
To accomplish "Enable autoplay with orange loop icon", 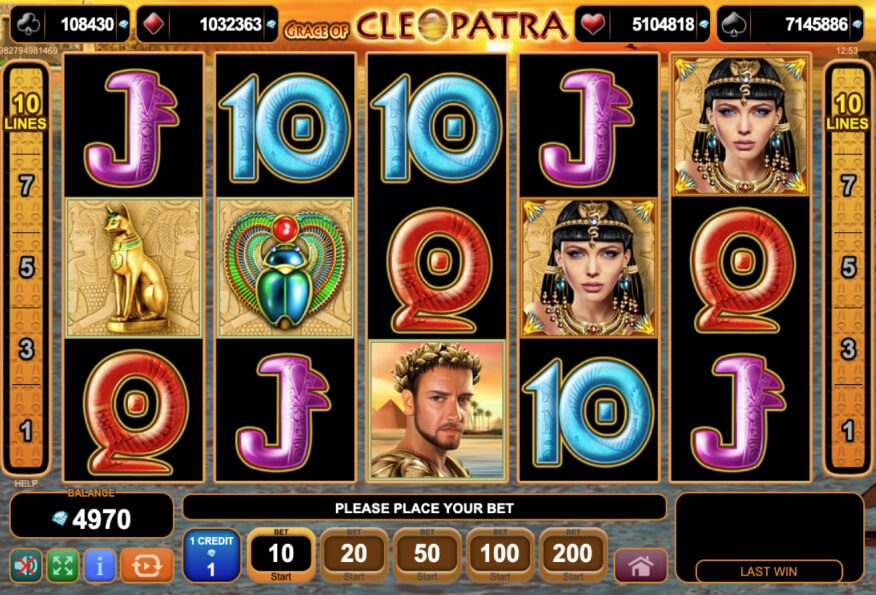I will [x=147, y=566].
